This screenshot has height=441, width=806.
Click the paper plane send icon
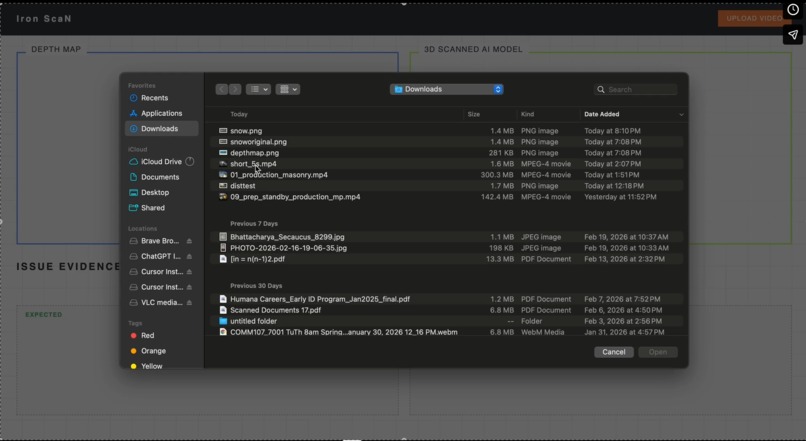pyautogui.click(x=793, y=34)
